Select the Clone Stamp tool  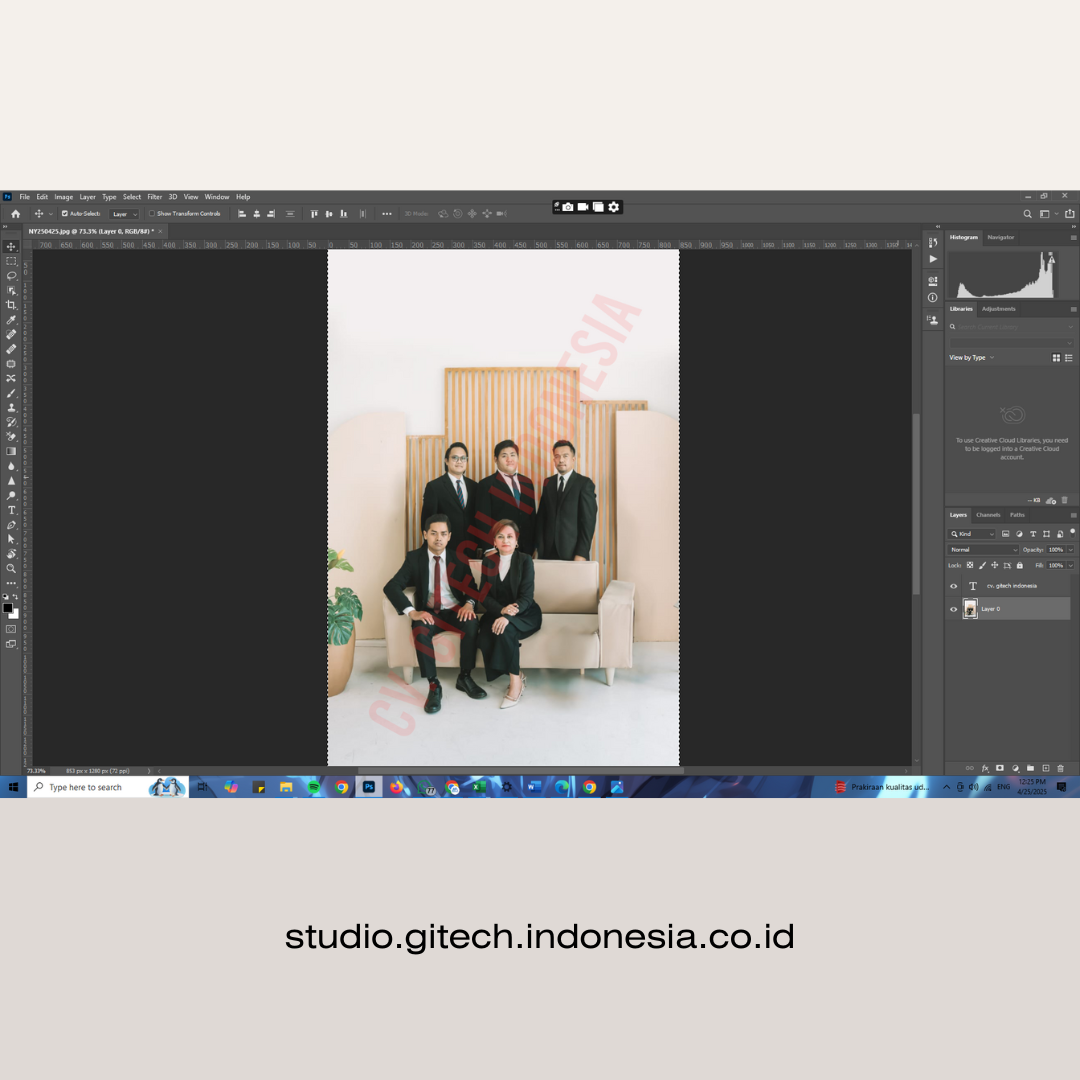tap(11, 408)
